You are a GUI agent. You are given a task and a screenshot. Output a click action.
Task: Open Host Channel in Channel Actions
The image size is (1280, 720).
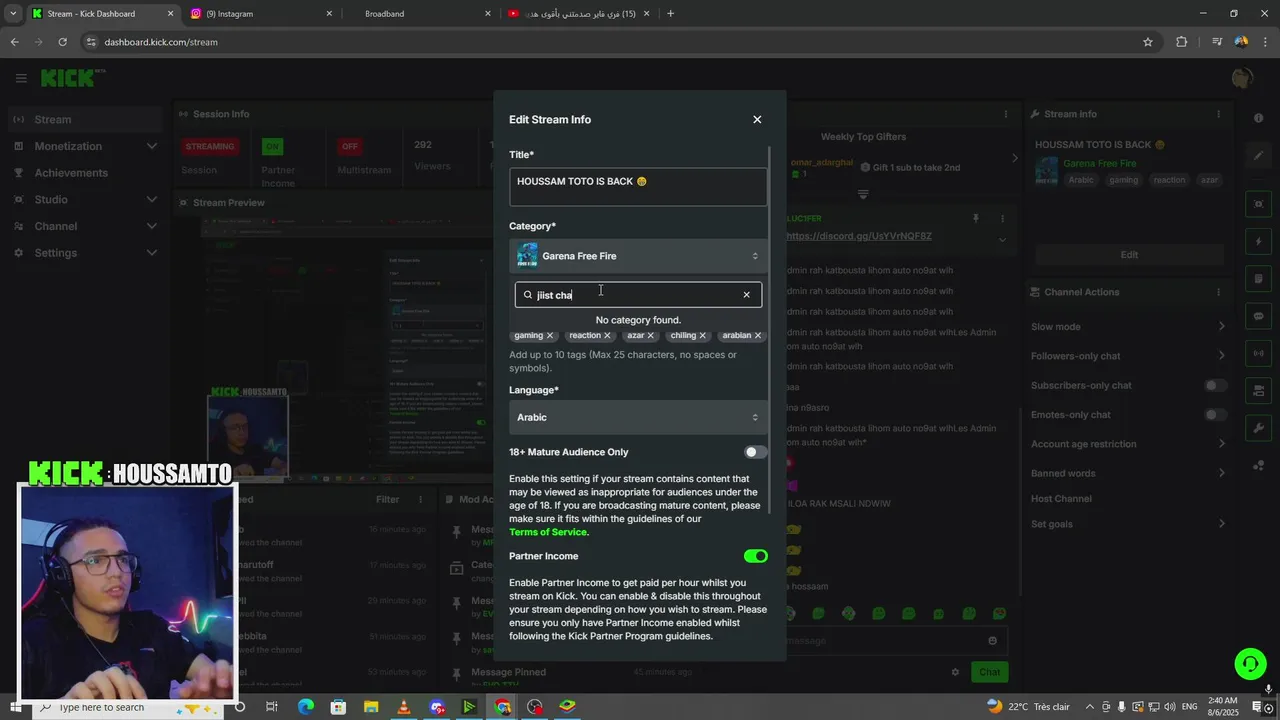[x=1061, y=499]
